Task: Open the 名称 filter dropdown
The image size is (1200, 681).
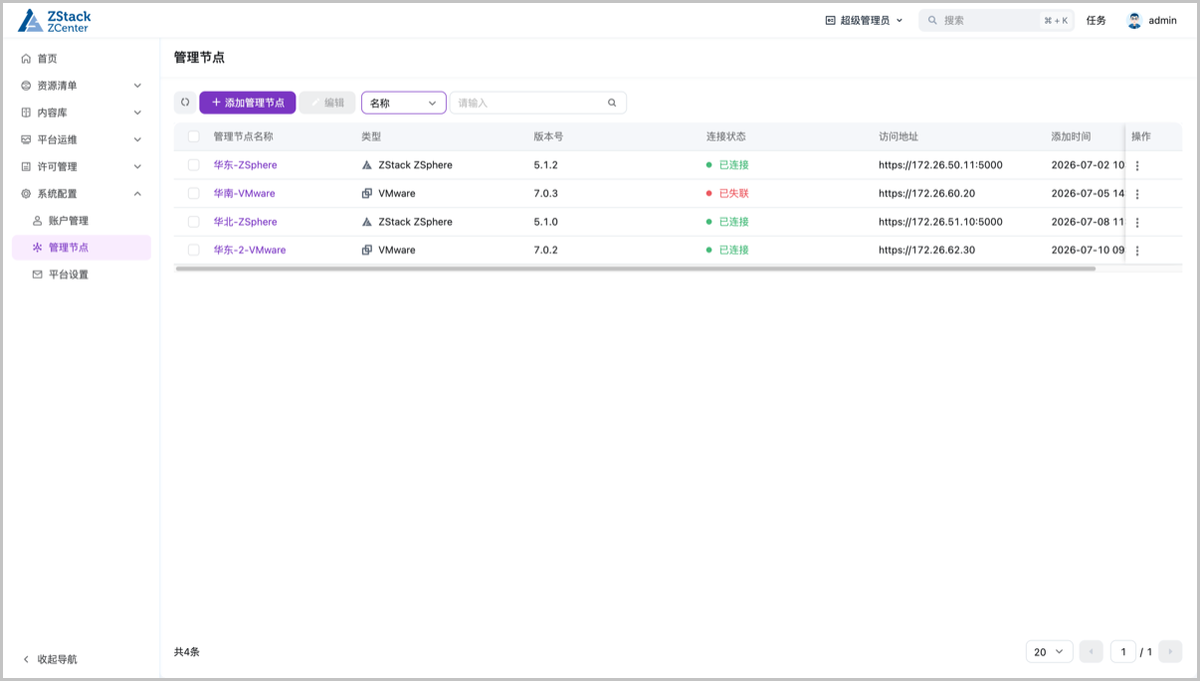Action: [x=404, y=102]
